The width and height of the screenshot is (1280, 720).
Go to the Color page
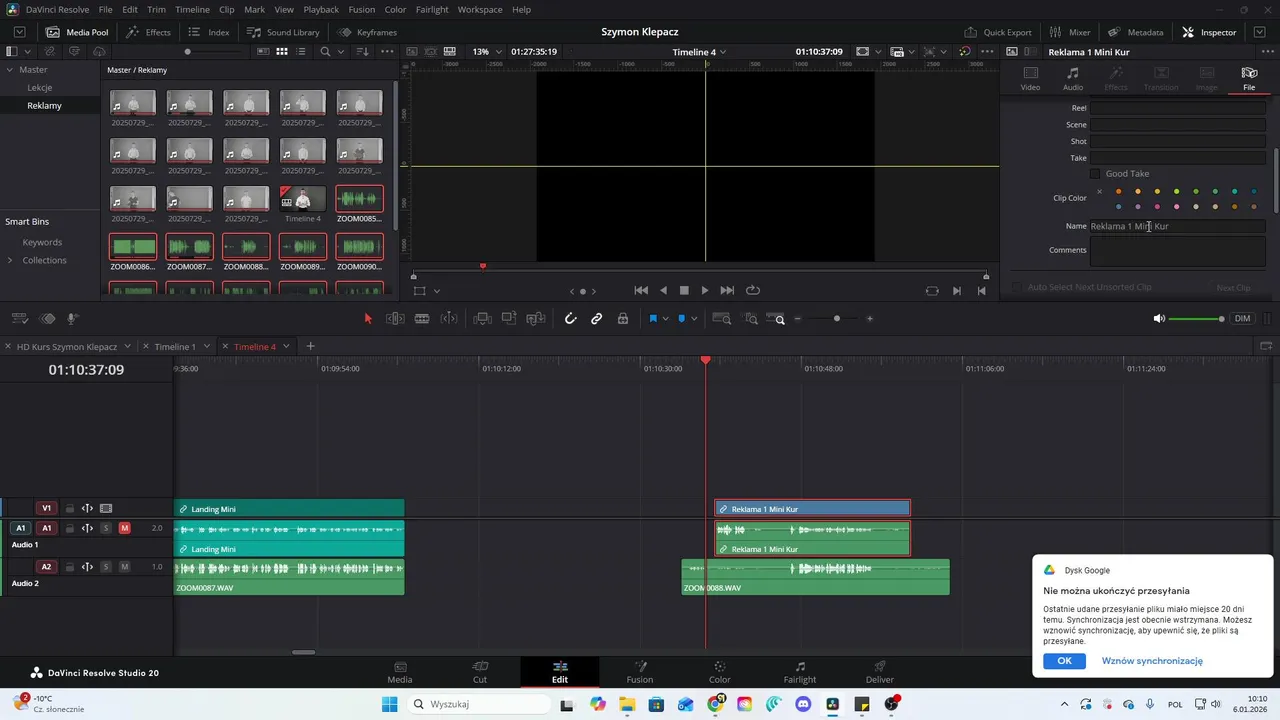(720, 672)
